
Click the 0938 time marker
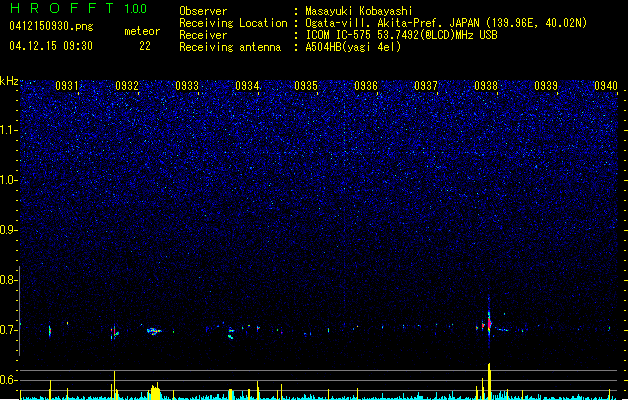tap(486, 86)
